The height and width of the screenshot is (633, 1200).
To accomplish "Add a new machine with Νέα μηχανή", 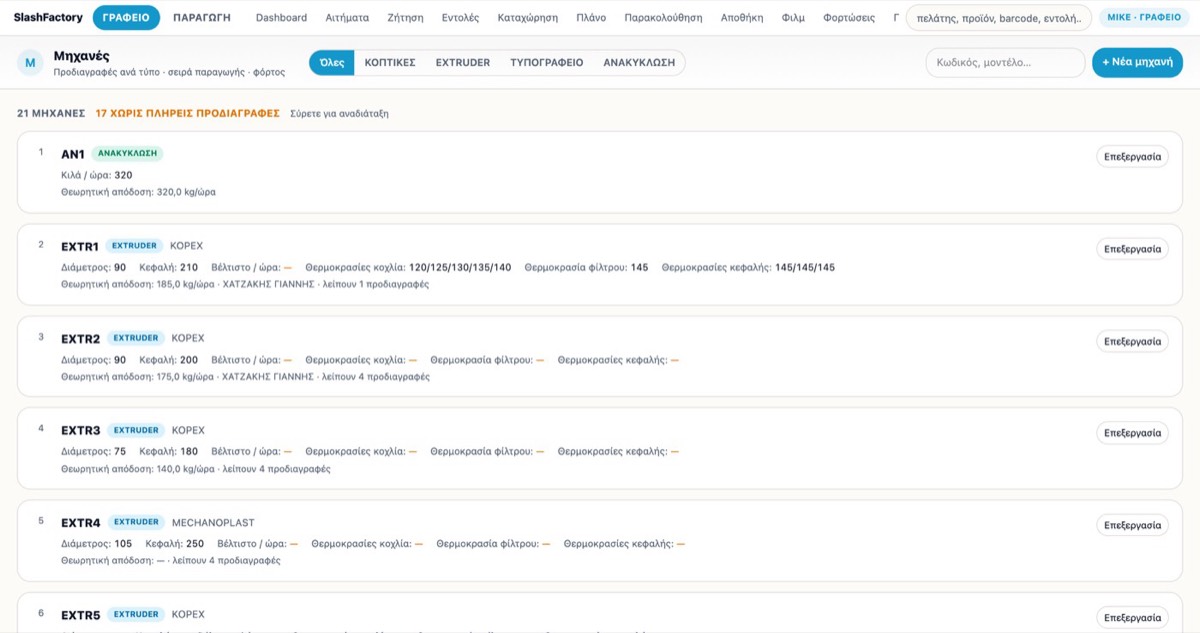I will [x=1137, y=62].
